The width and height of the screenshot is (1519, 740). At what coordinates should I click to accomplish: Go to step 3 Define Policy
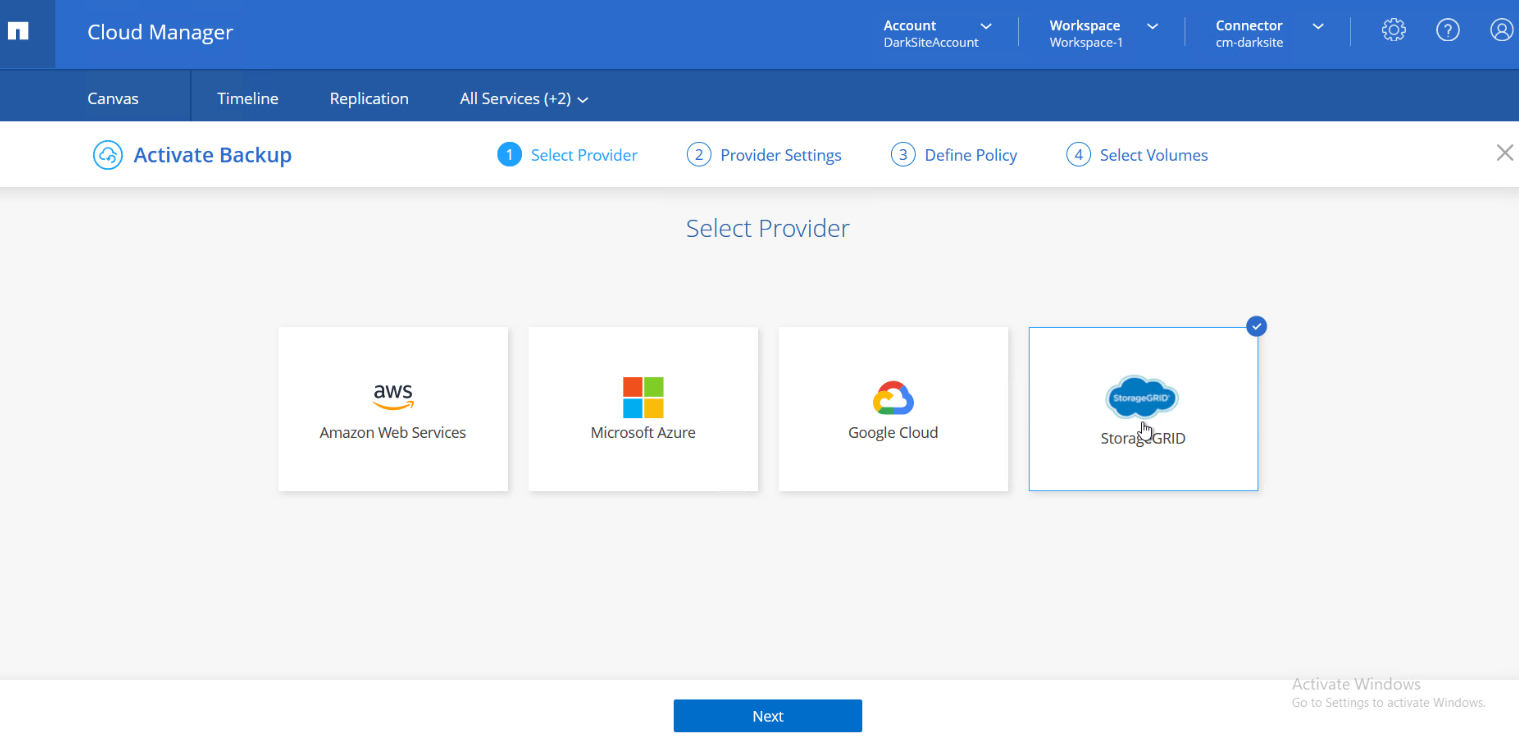click(x=953, y=154)
